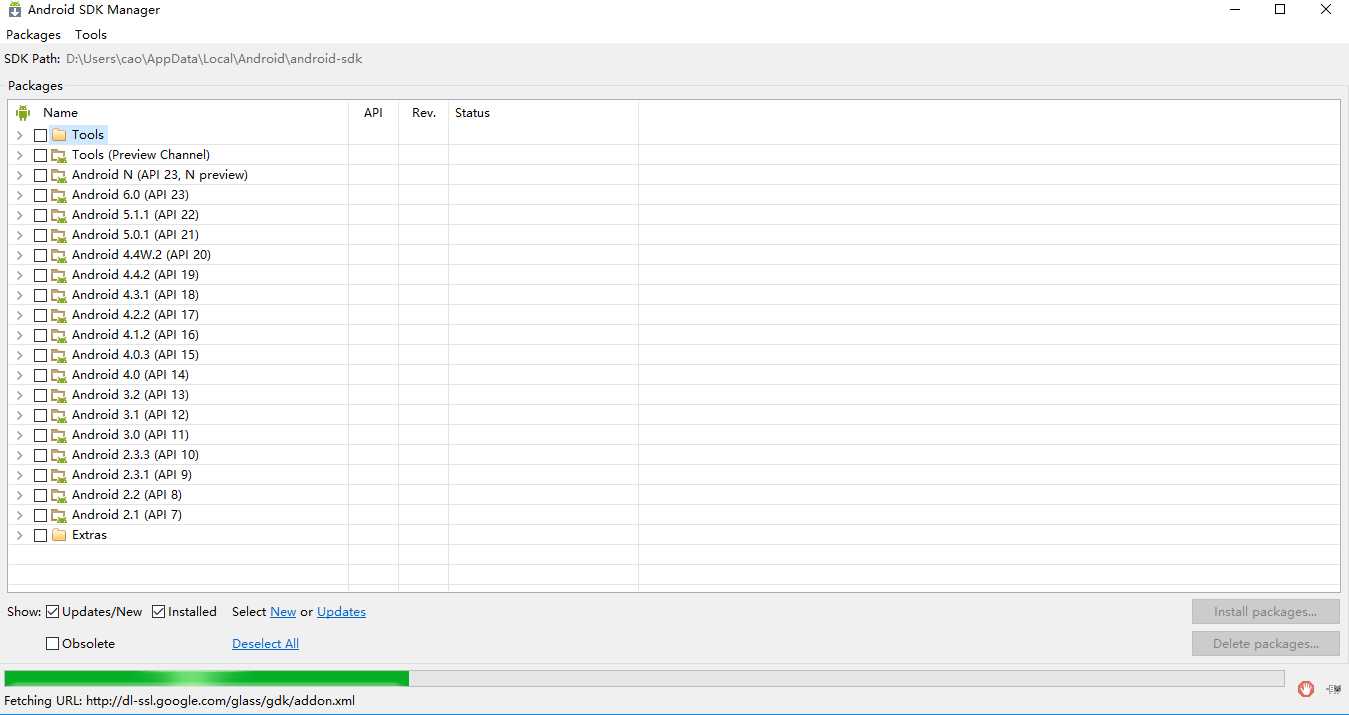
Task: Click the Android 4.2.2 (API 17) folder icon
Action: (59, 315)
